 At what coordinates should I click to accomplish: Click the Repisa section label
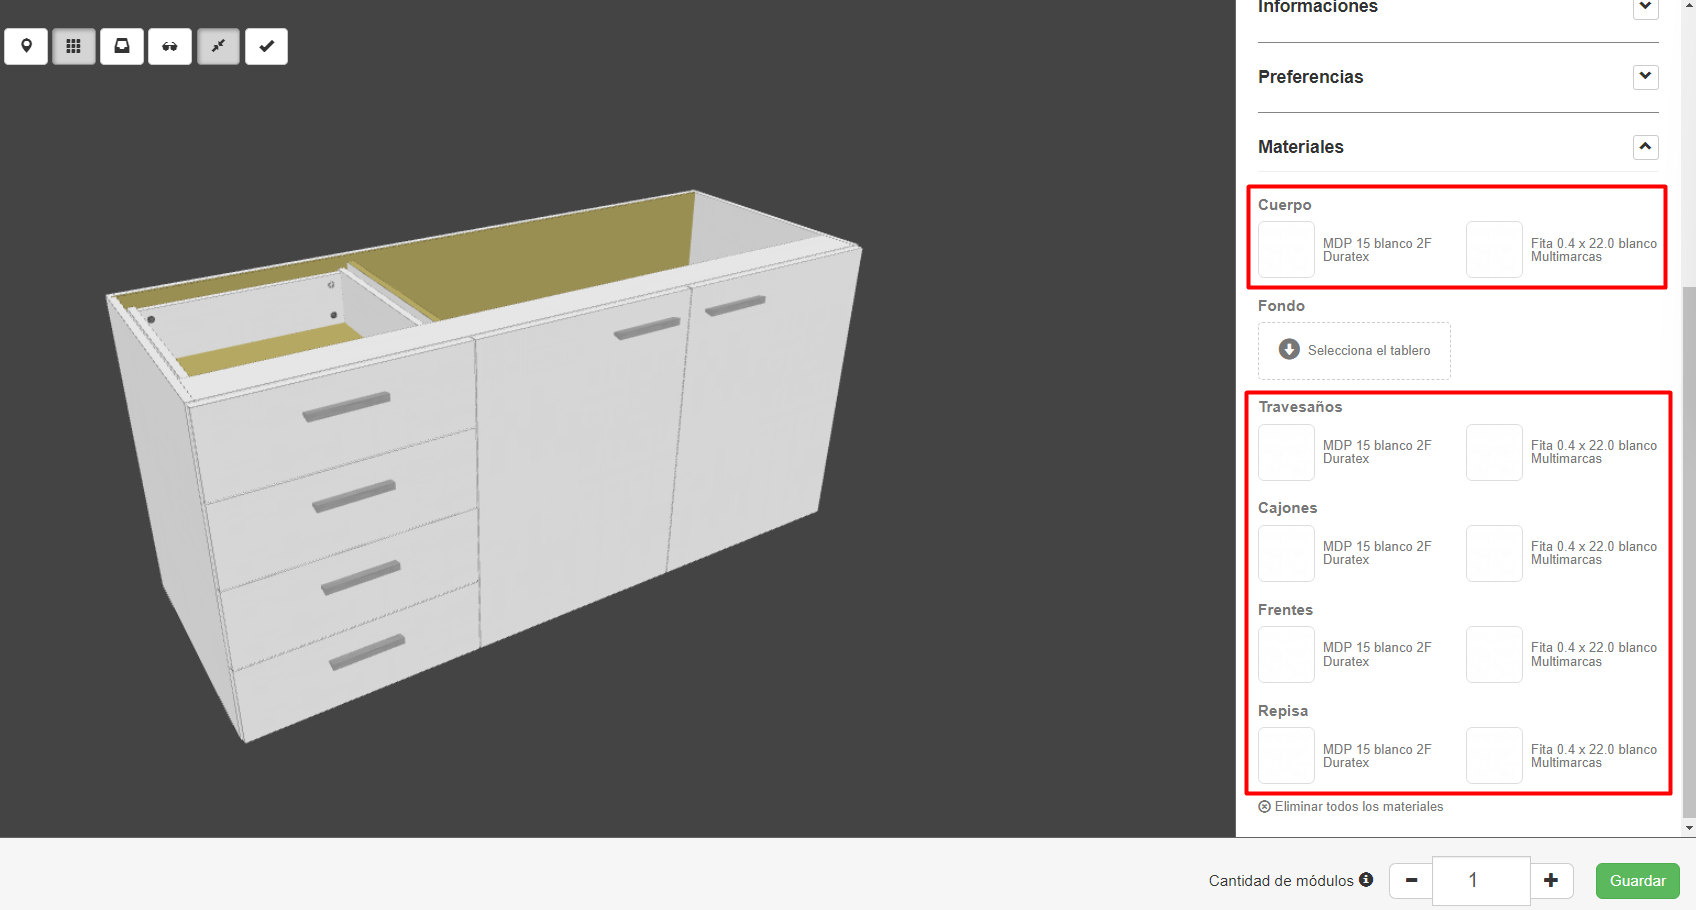(1283, 711)
